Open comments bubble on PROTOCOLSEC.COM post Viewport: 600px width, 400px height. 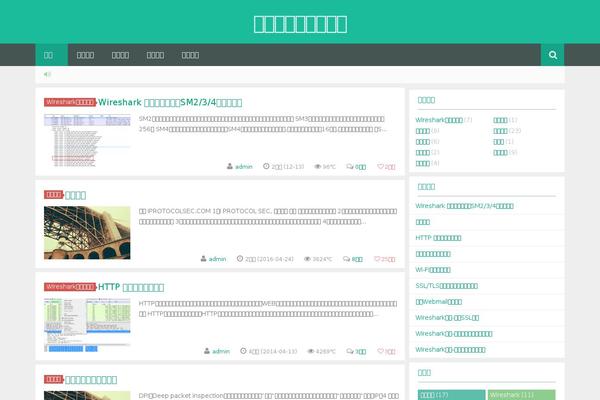(x=346, y=259)
